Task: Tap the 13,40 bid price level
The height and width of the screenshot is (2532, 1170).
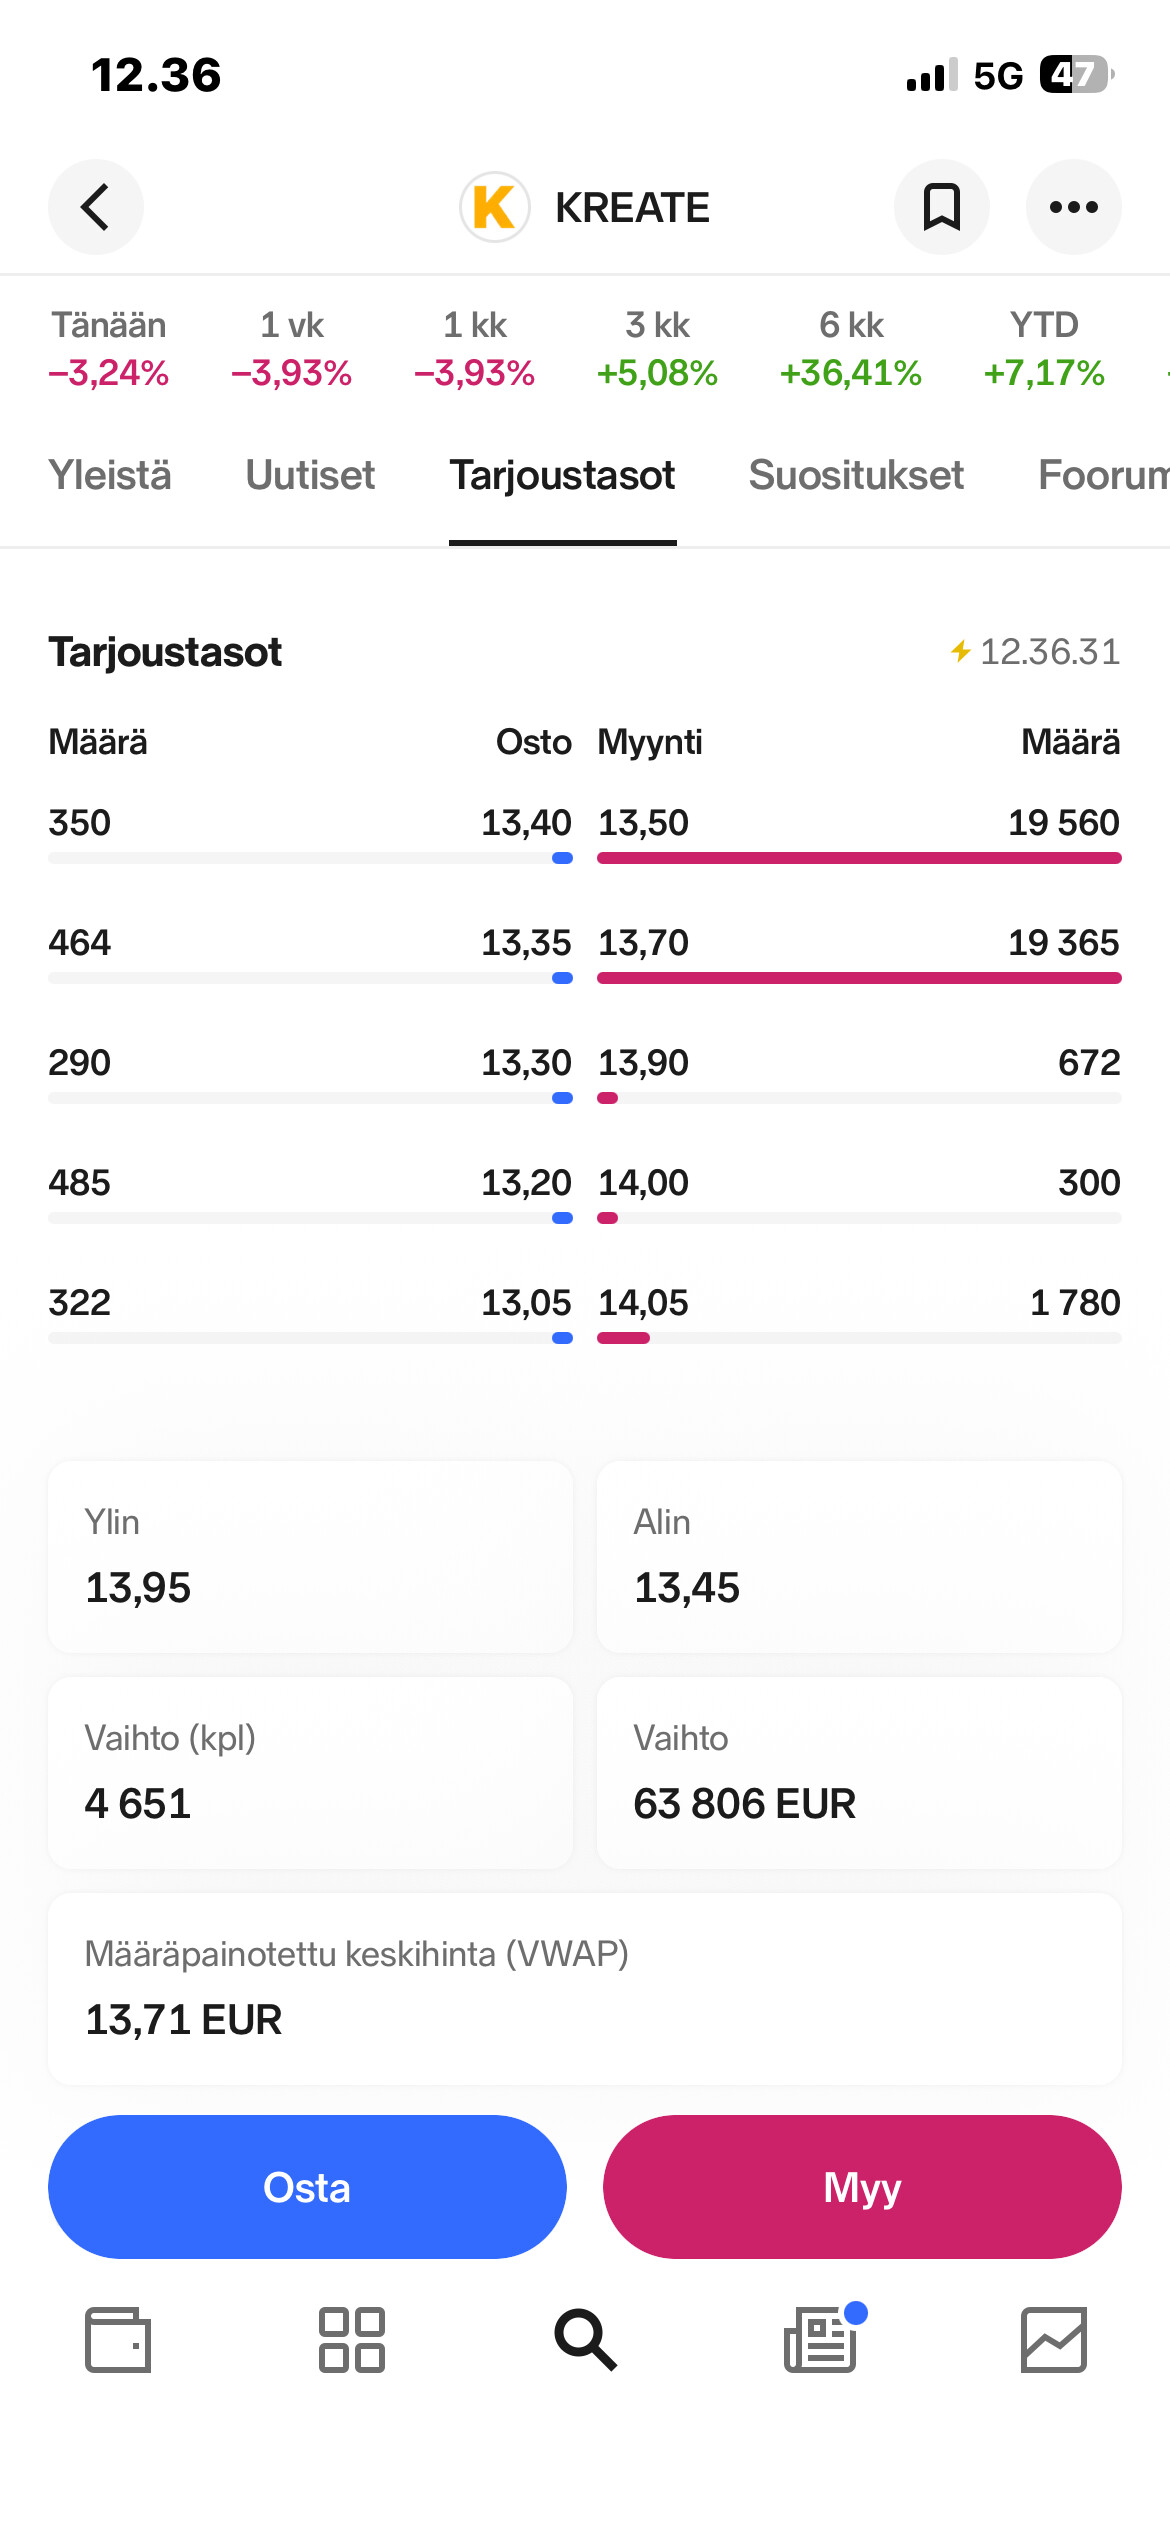Action: pyautogui.click(x=526, y=823)
